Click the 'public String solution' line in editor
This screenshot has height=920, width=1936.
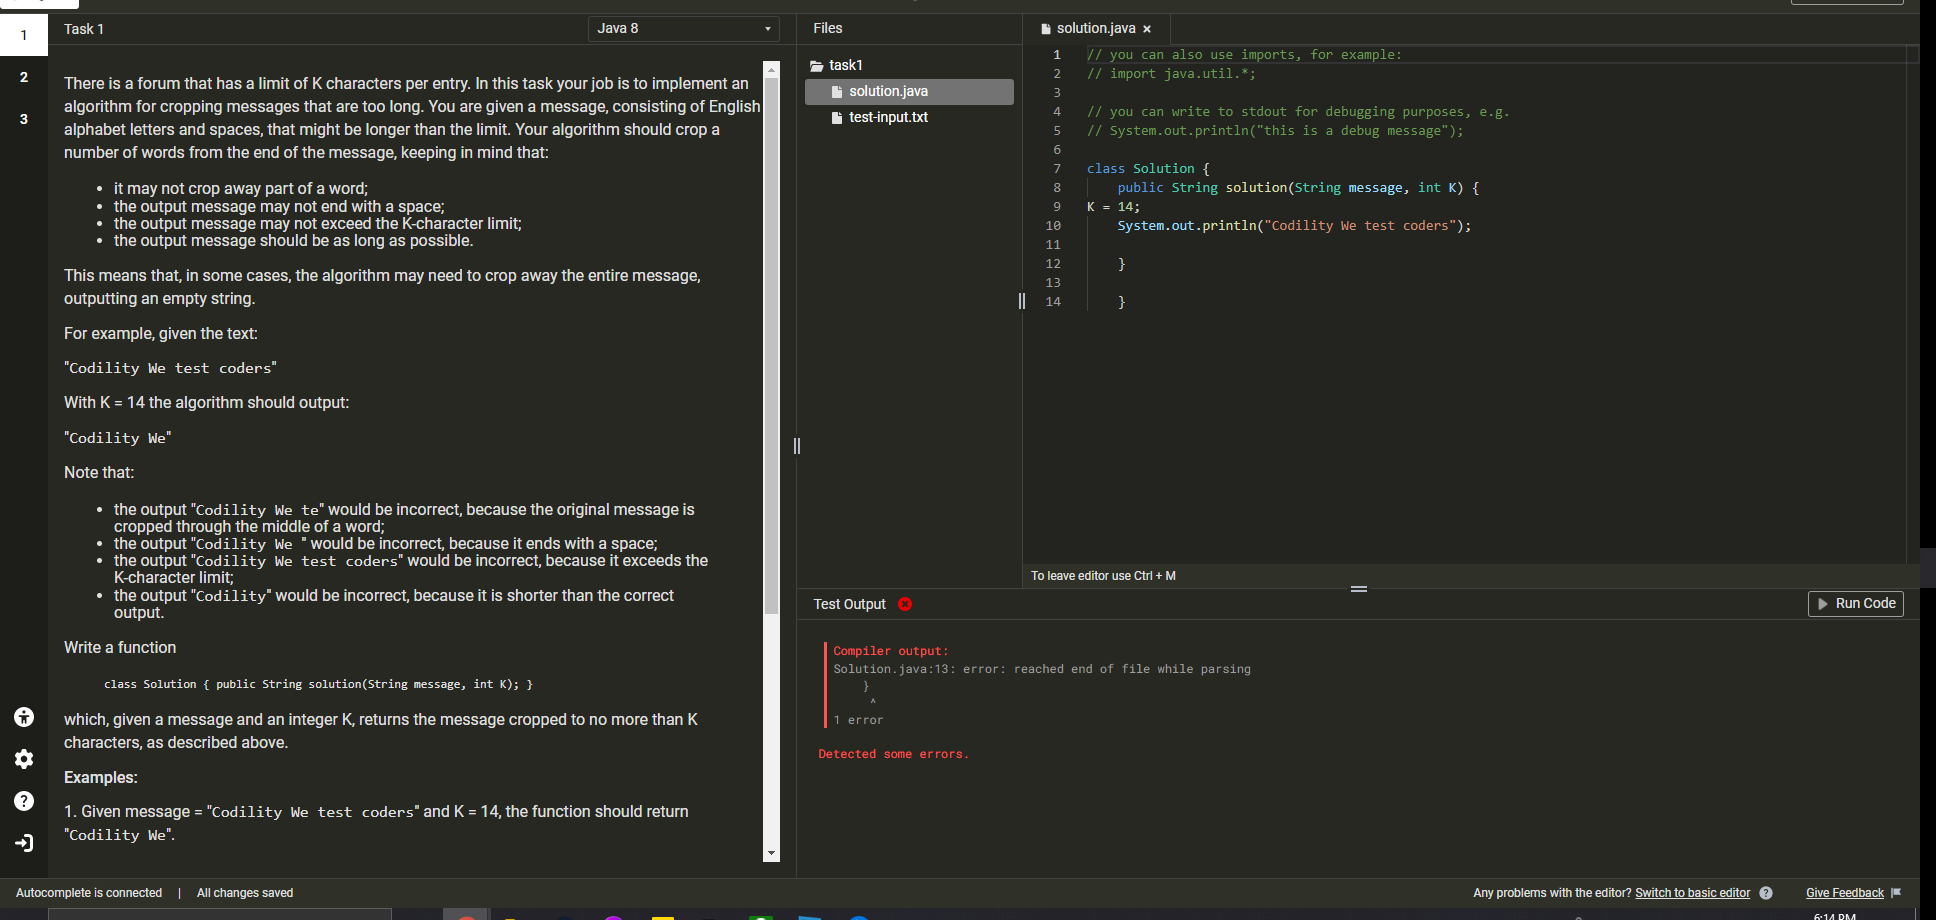point(1298,188)
